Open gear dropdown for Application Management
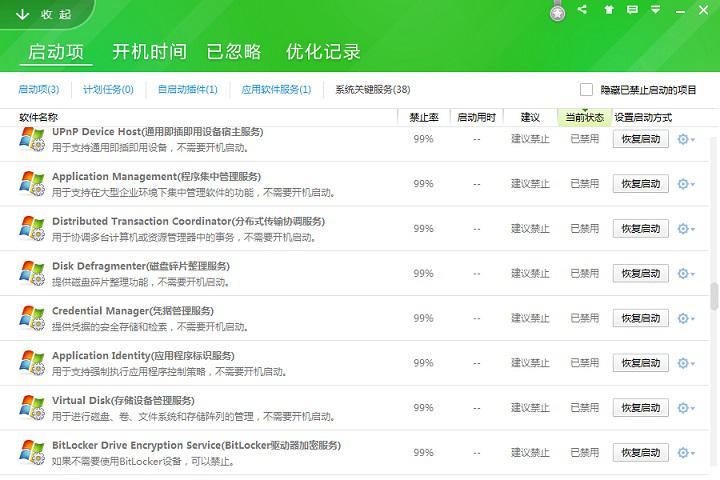720x480 pixels. (x=686, y=184)
